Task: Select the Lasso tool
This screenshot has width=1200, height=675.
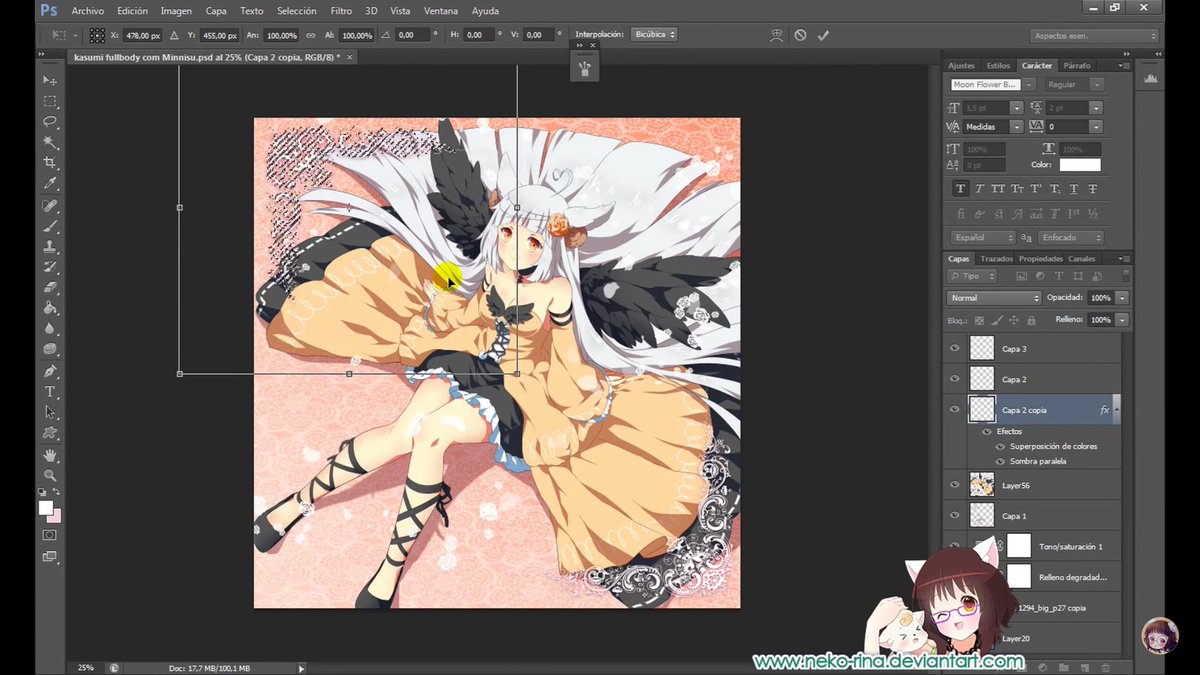Action: [x=50, y=122]
